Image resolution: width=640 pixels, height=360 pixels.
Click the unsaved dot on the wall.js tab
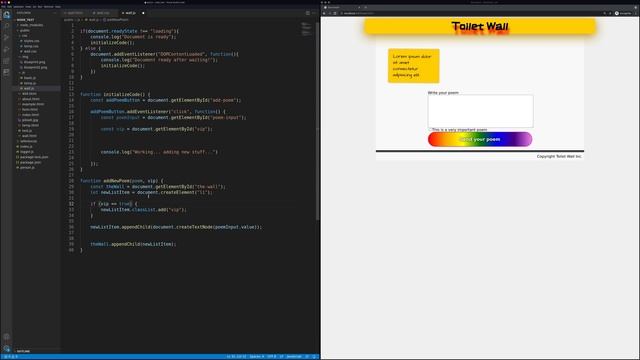(x=143, y=13)
